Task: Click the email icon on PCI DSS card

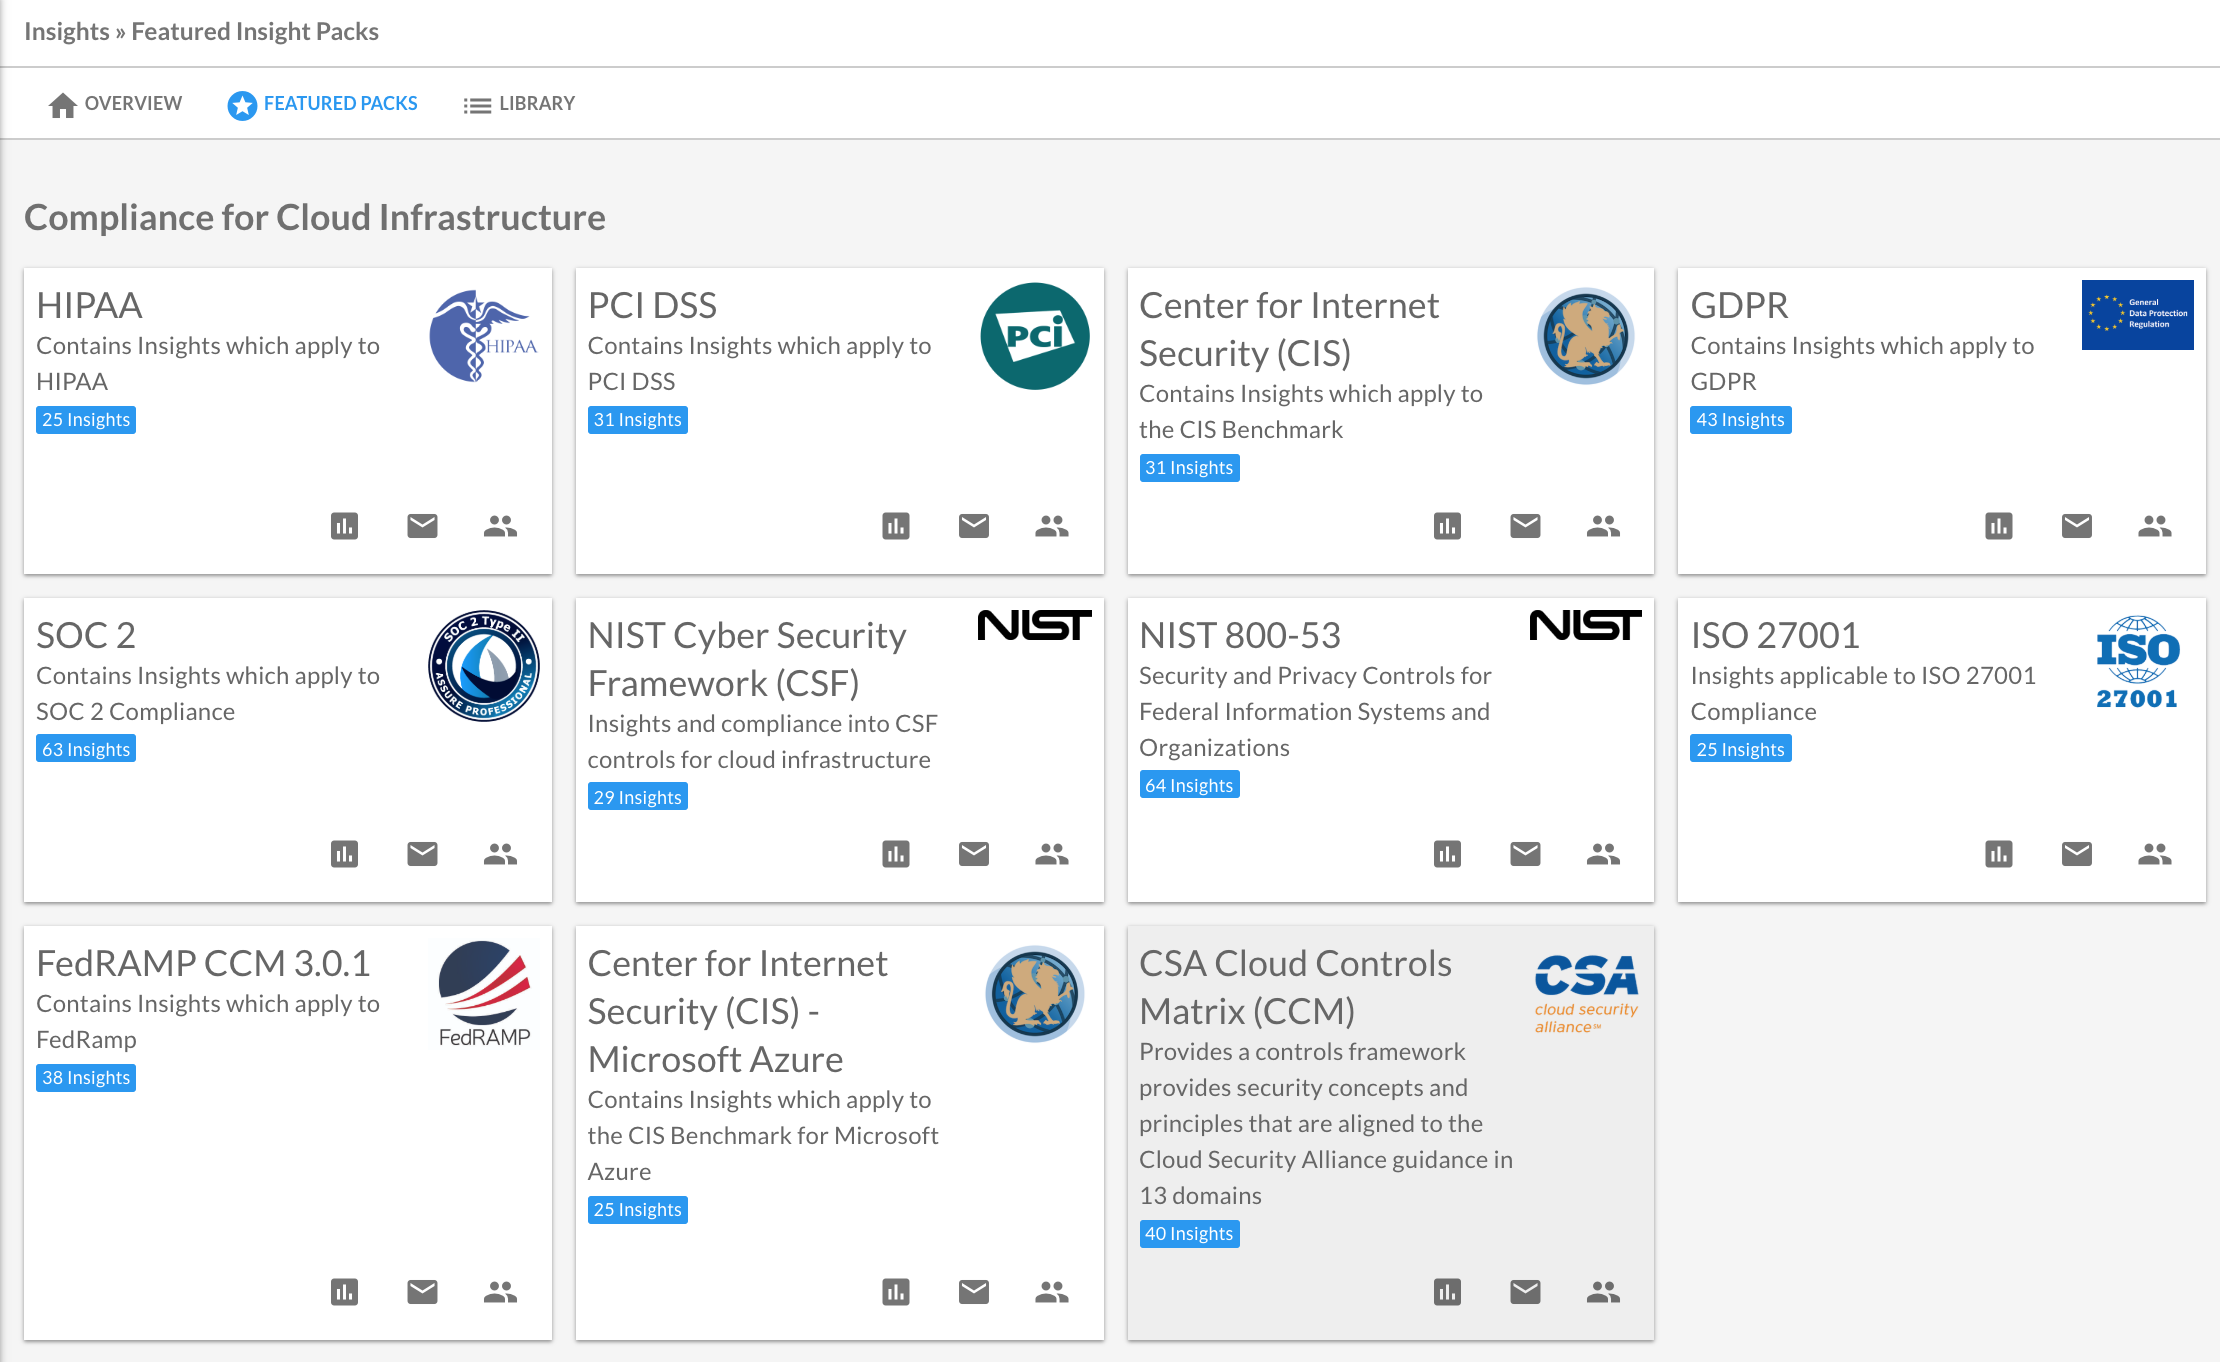Action: click(x=973, y=526)
